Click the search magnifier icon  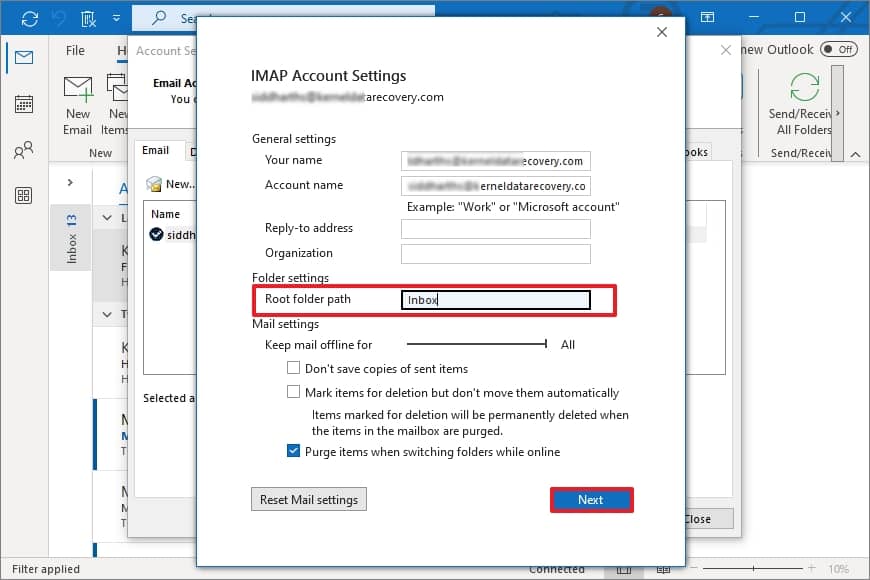coord(159,18)
